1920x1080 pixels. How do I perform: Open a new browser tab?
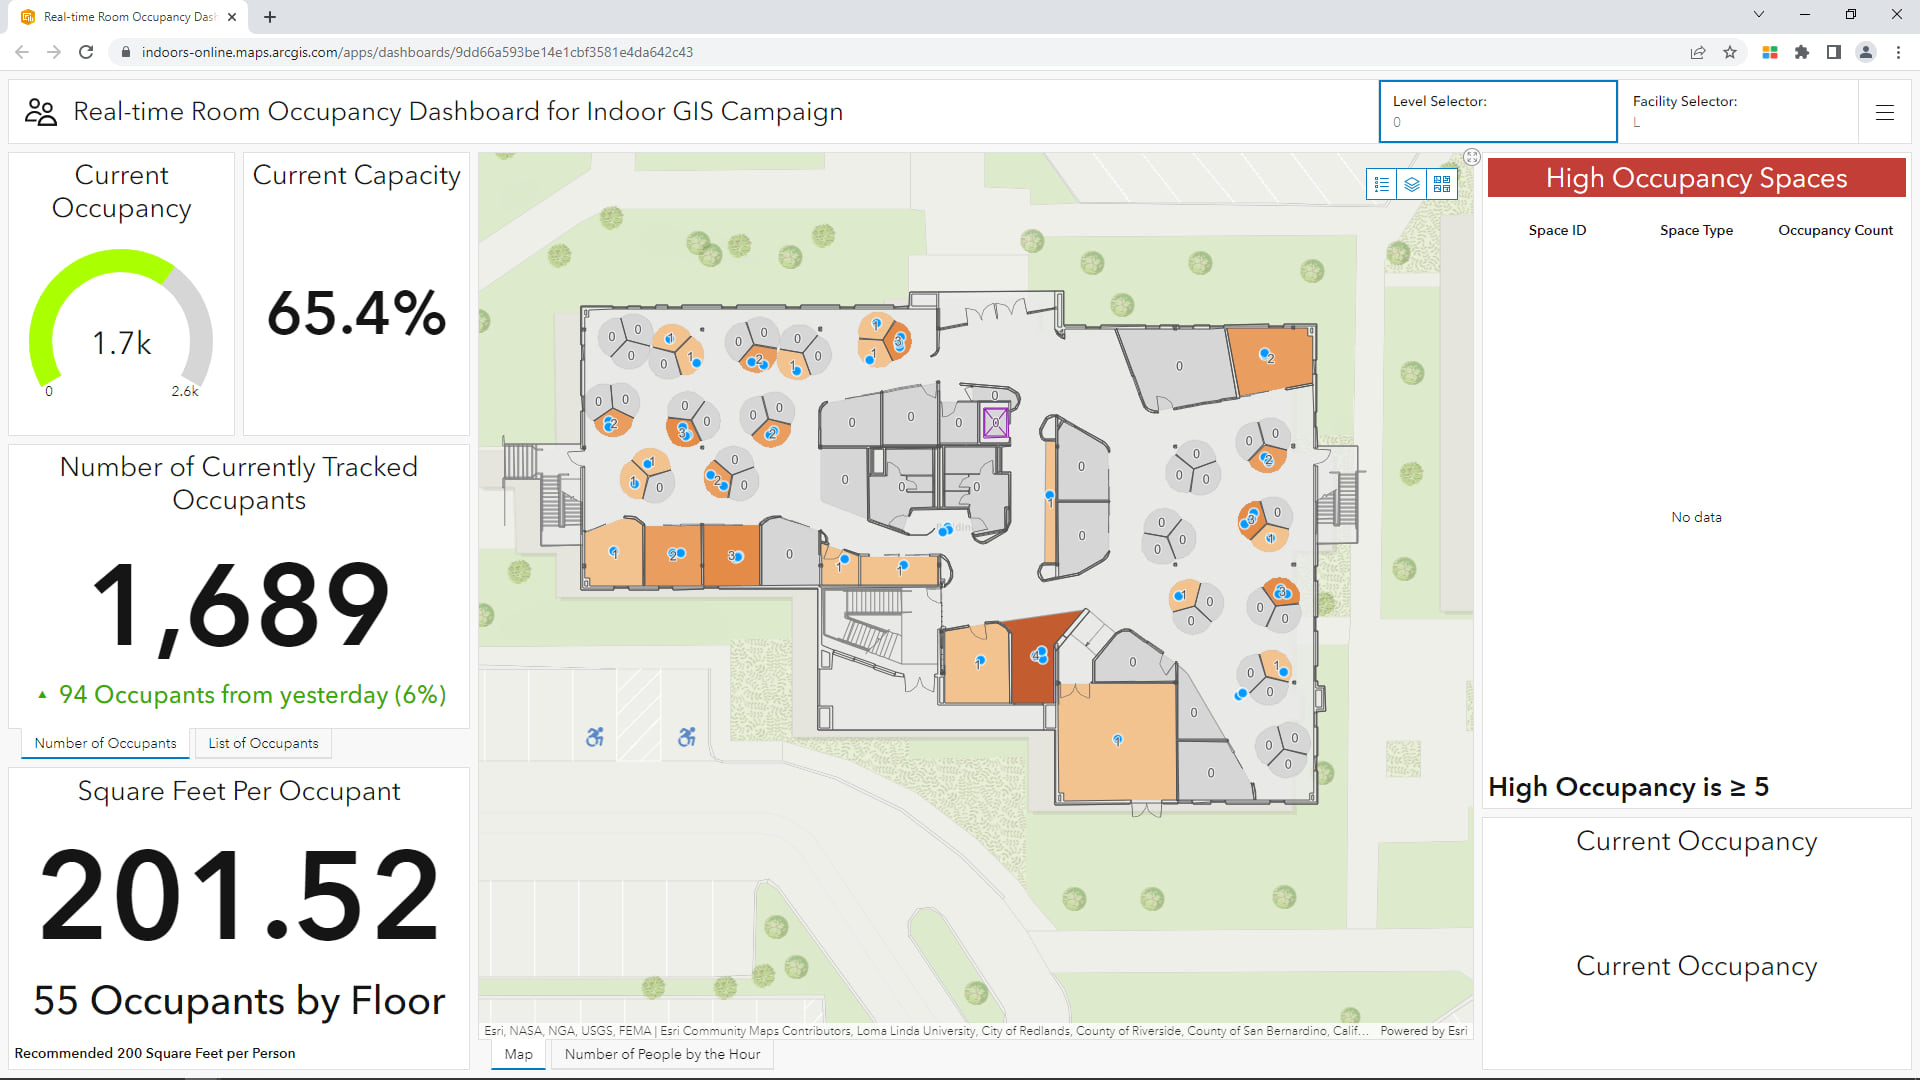click(x=270, y=17)
